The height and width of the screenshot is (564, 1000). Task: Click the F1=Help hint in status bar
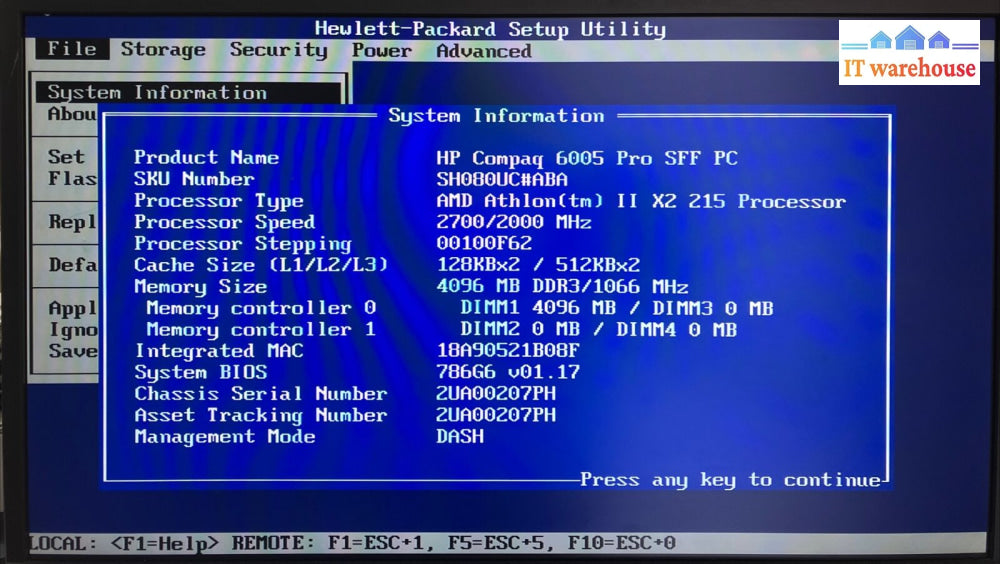coord(165,544)
